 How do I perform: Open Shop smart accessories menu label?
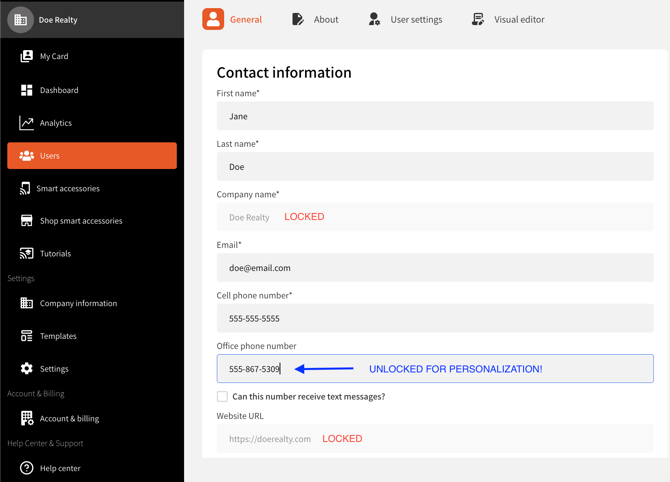[81, 221]
